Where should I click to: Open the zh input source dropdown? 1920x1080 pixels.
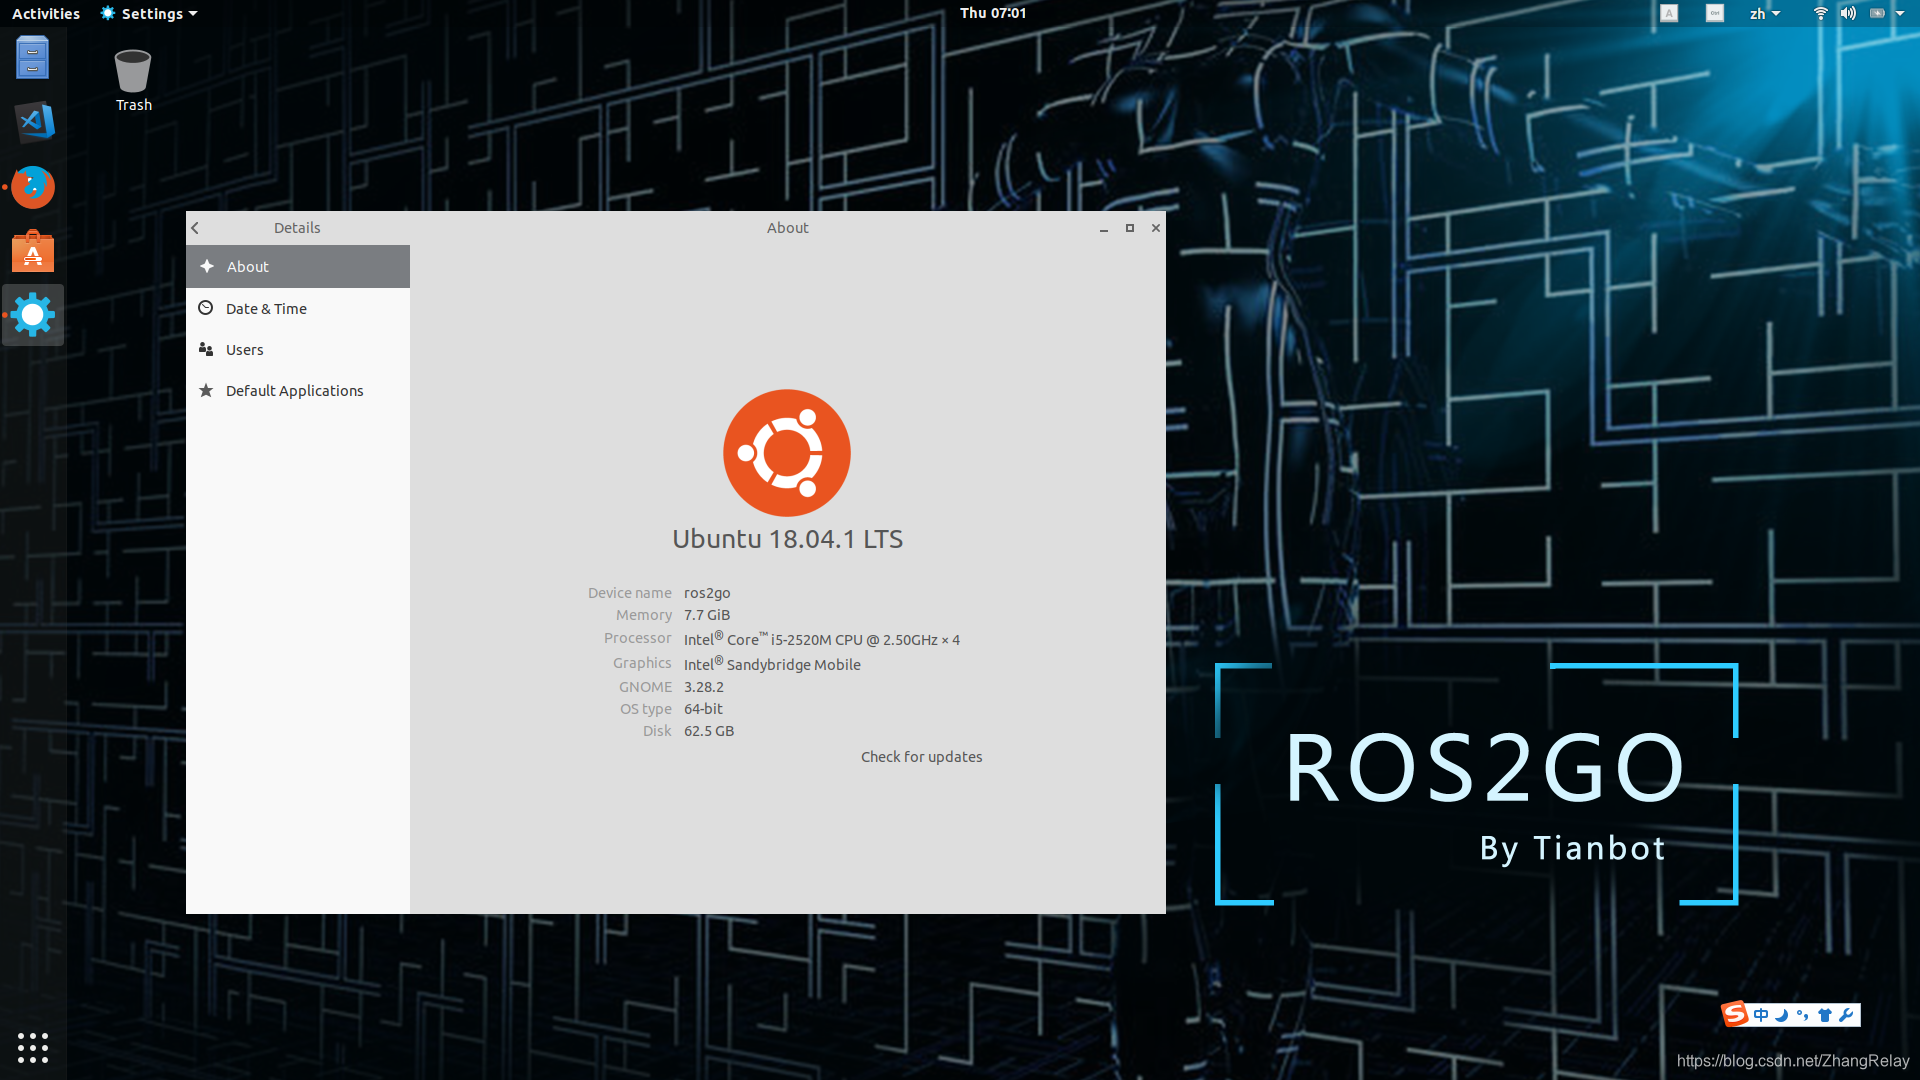click(1765, 14)
